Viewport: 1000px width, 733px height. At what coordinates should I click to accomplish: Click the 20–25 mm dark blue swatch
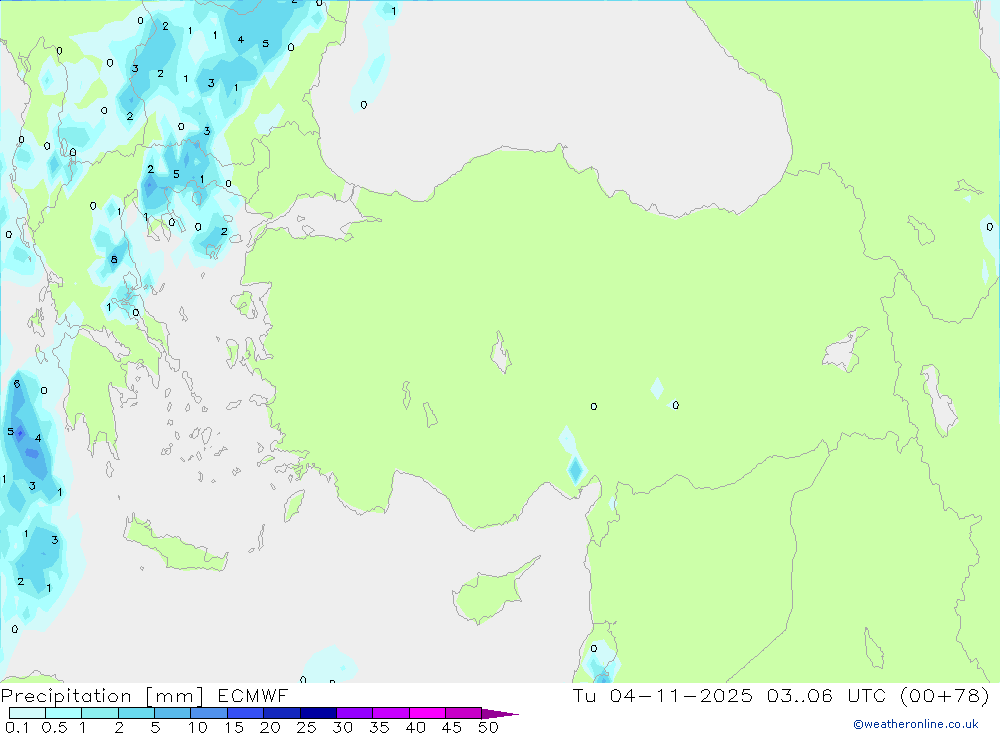coord(282,713)
